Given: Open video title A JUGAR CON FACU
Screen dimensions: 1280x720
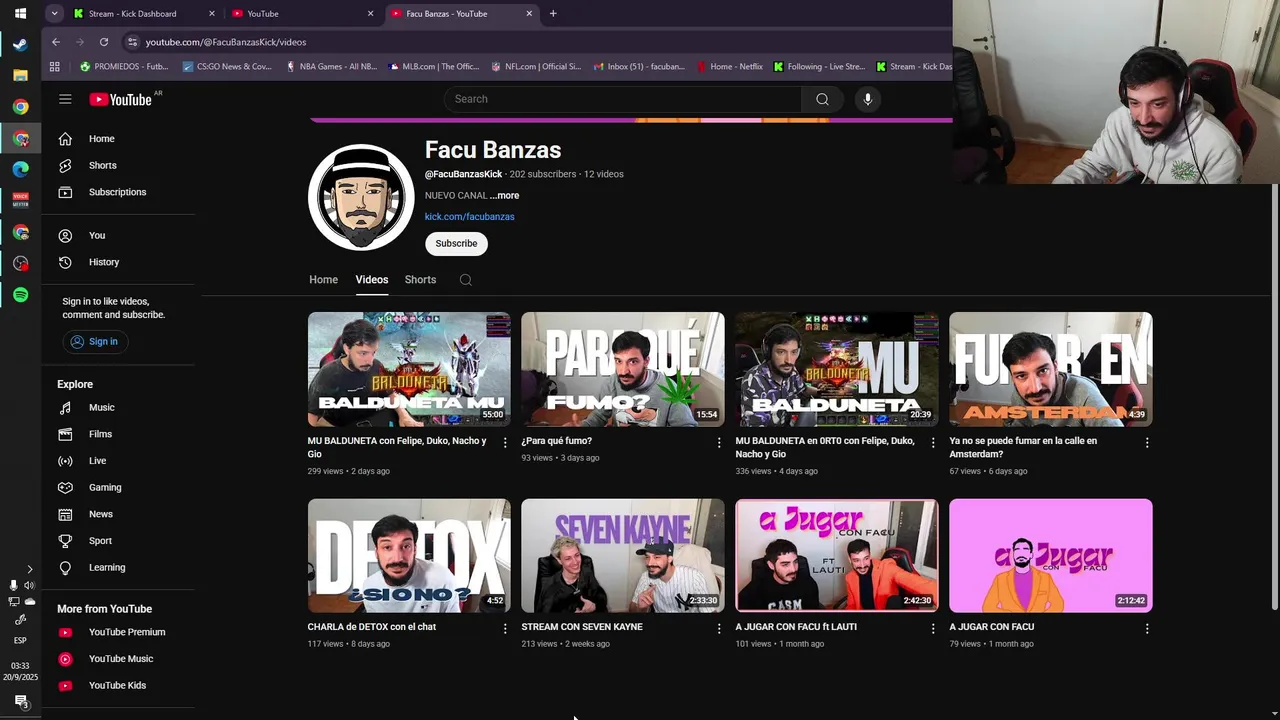Looking at the screenshot, I should click(992, 627).
